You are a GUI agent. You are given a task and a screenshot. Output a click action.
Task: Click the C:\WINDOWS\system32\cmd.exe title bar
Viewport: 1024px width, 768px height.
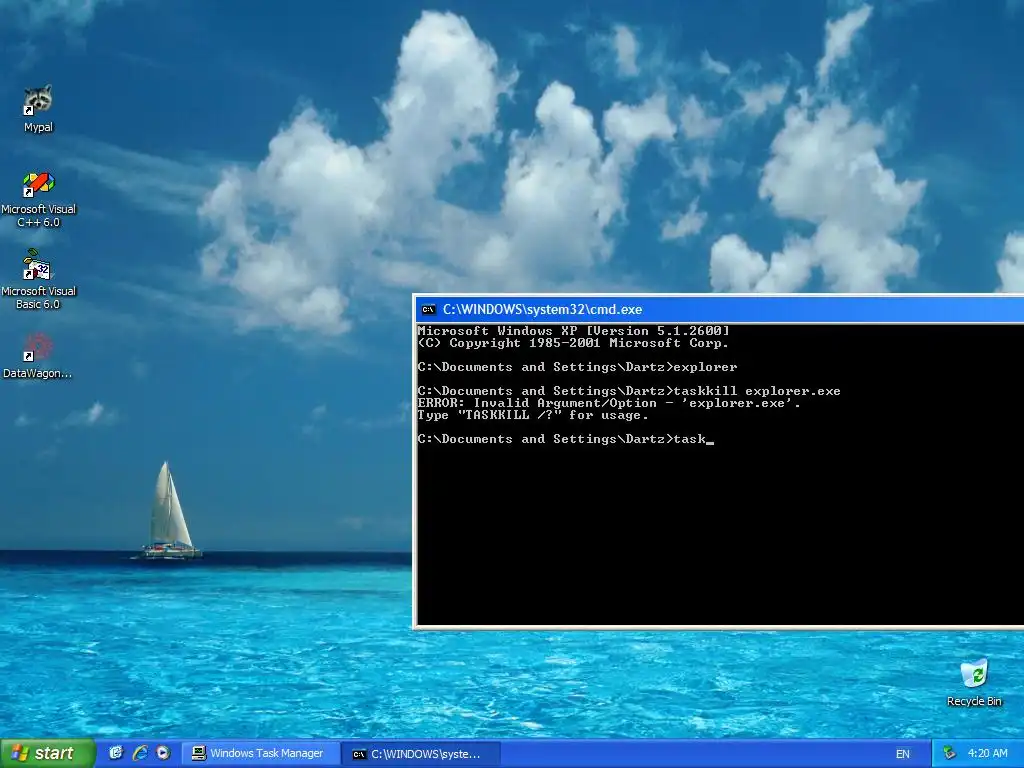tap(718, 310)
